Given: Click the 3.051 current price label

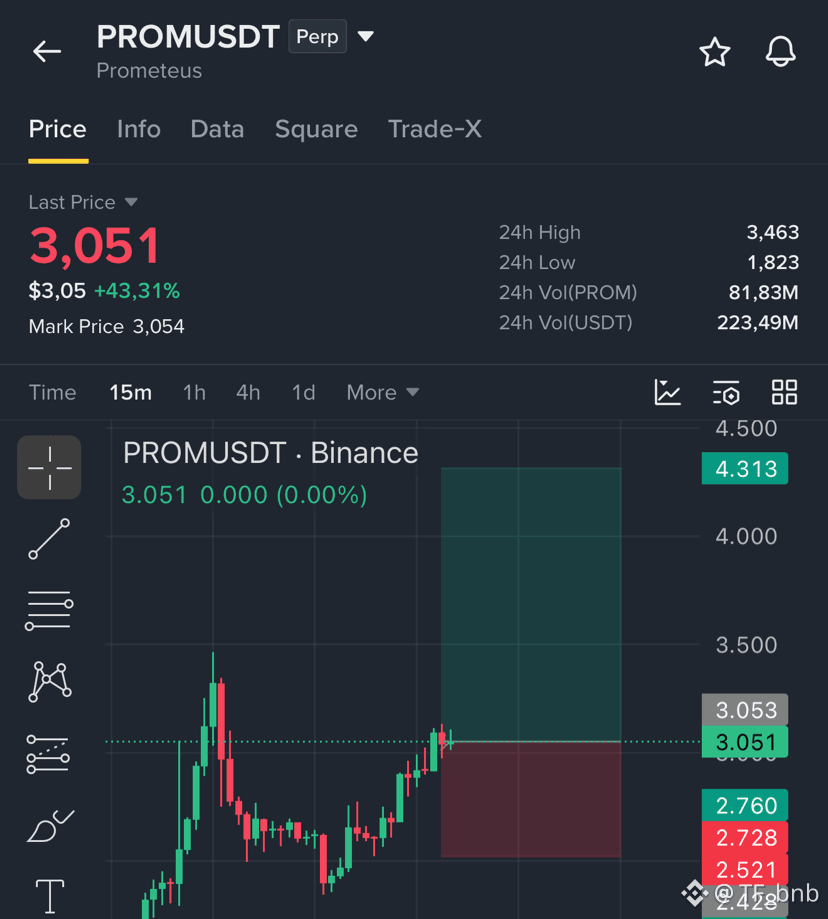Looking at the screenshot, I should click(745, 742).
